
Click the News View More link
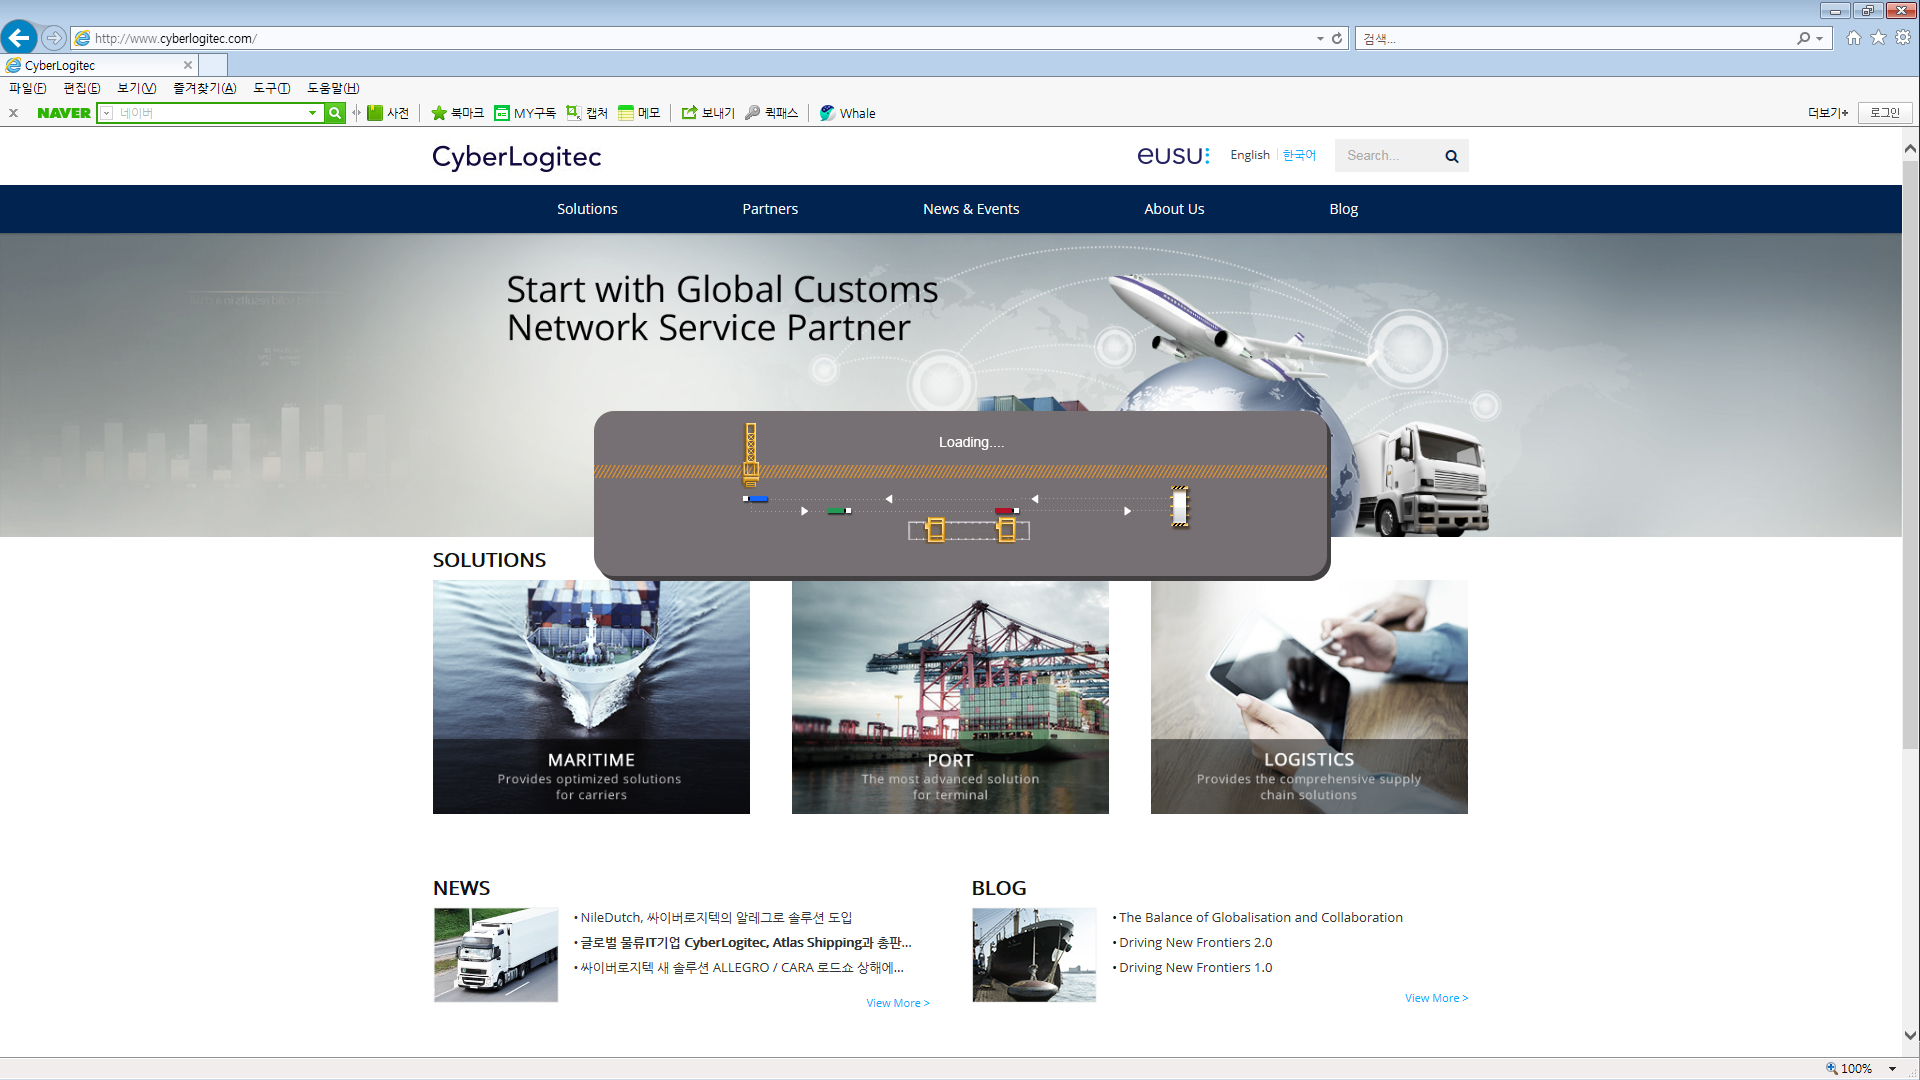[x=897, y=1003]
